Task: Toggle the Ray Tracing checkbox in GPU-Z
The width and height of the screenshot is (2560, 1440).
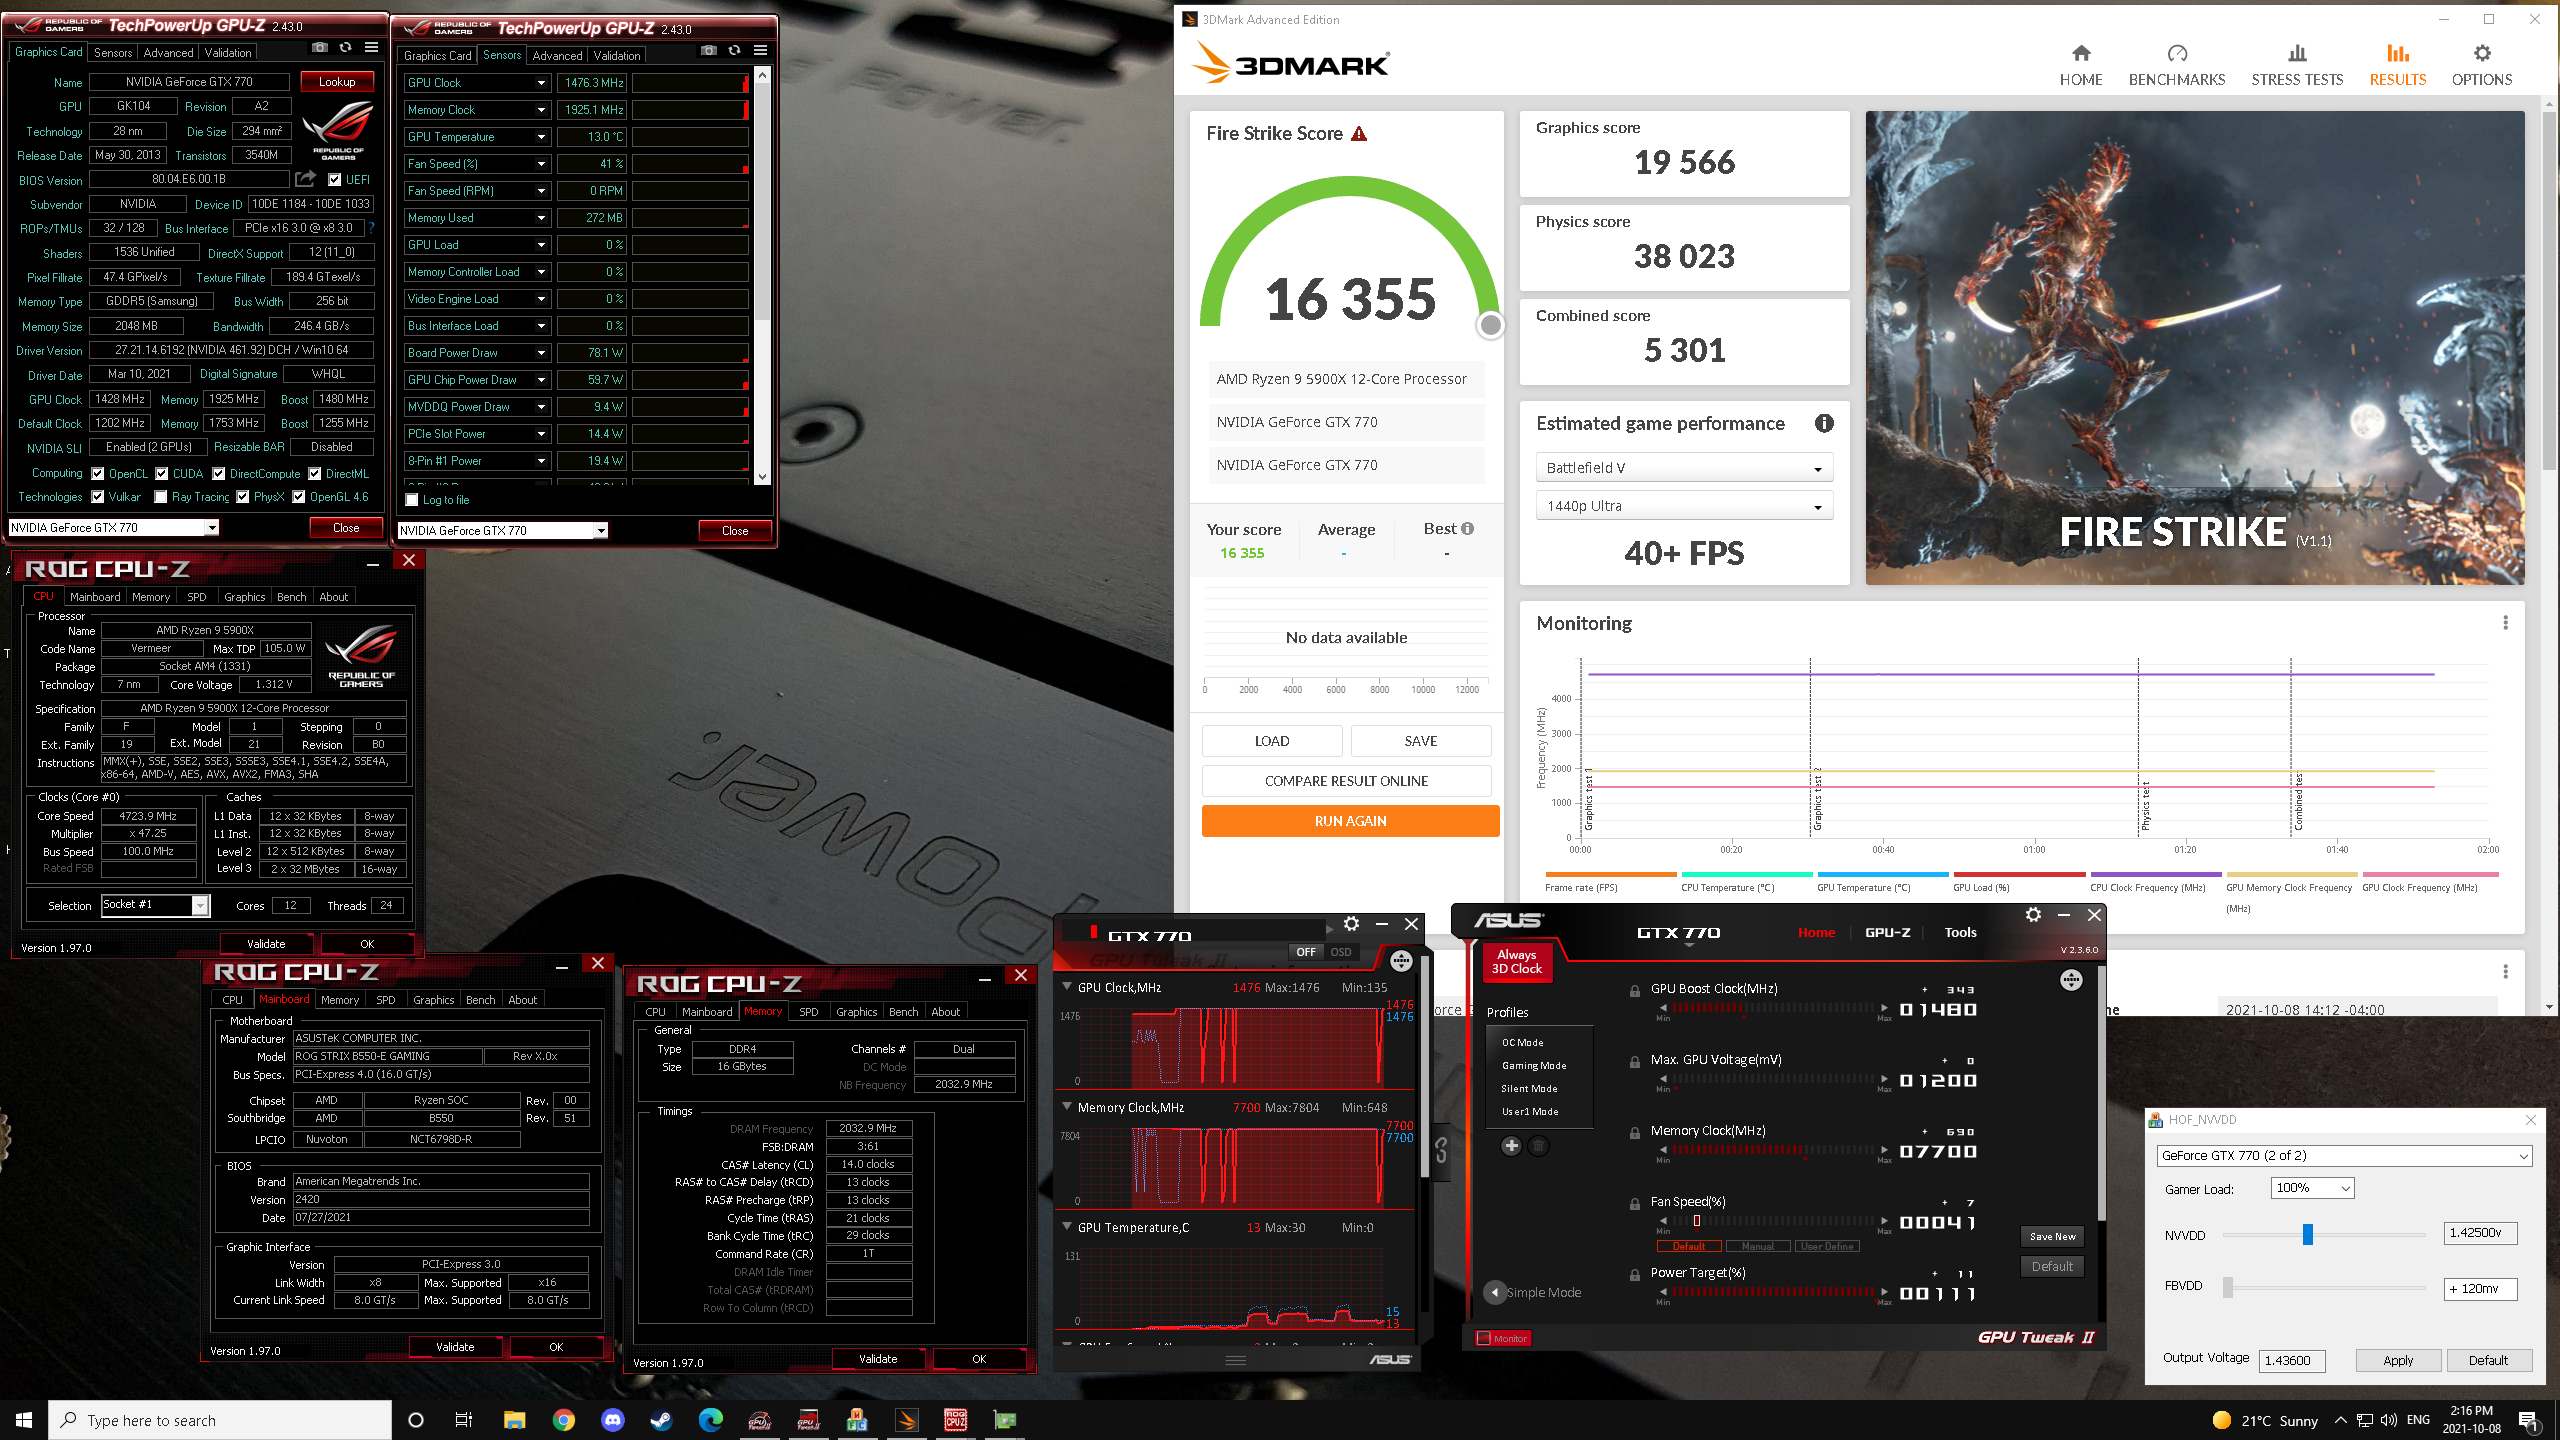Action: [161, 497]
